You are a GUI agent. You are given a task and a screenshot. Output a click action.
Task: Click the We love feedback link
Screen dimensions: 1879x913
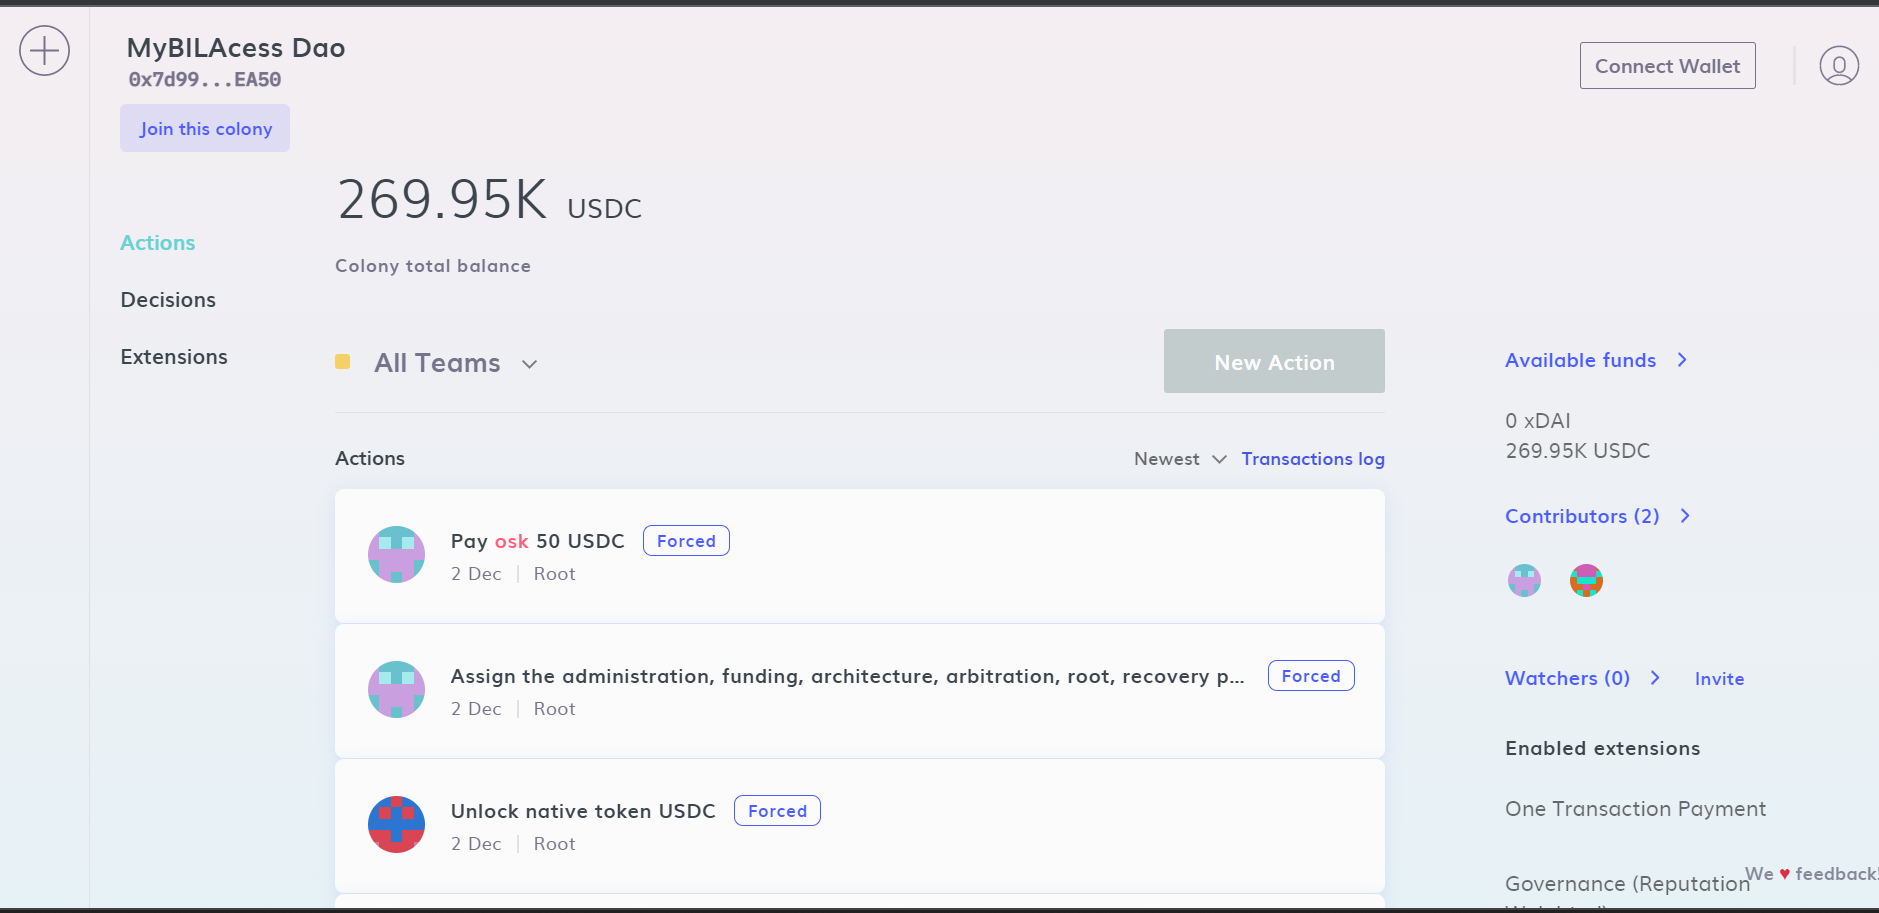(x=1811, y=874)
